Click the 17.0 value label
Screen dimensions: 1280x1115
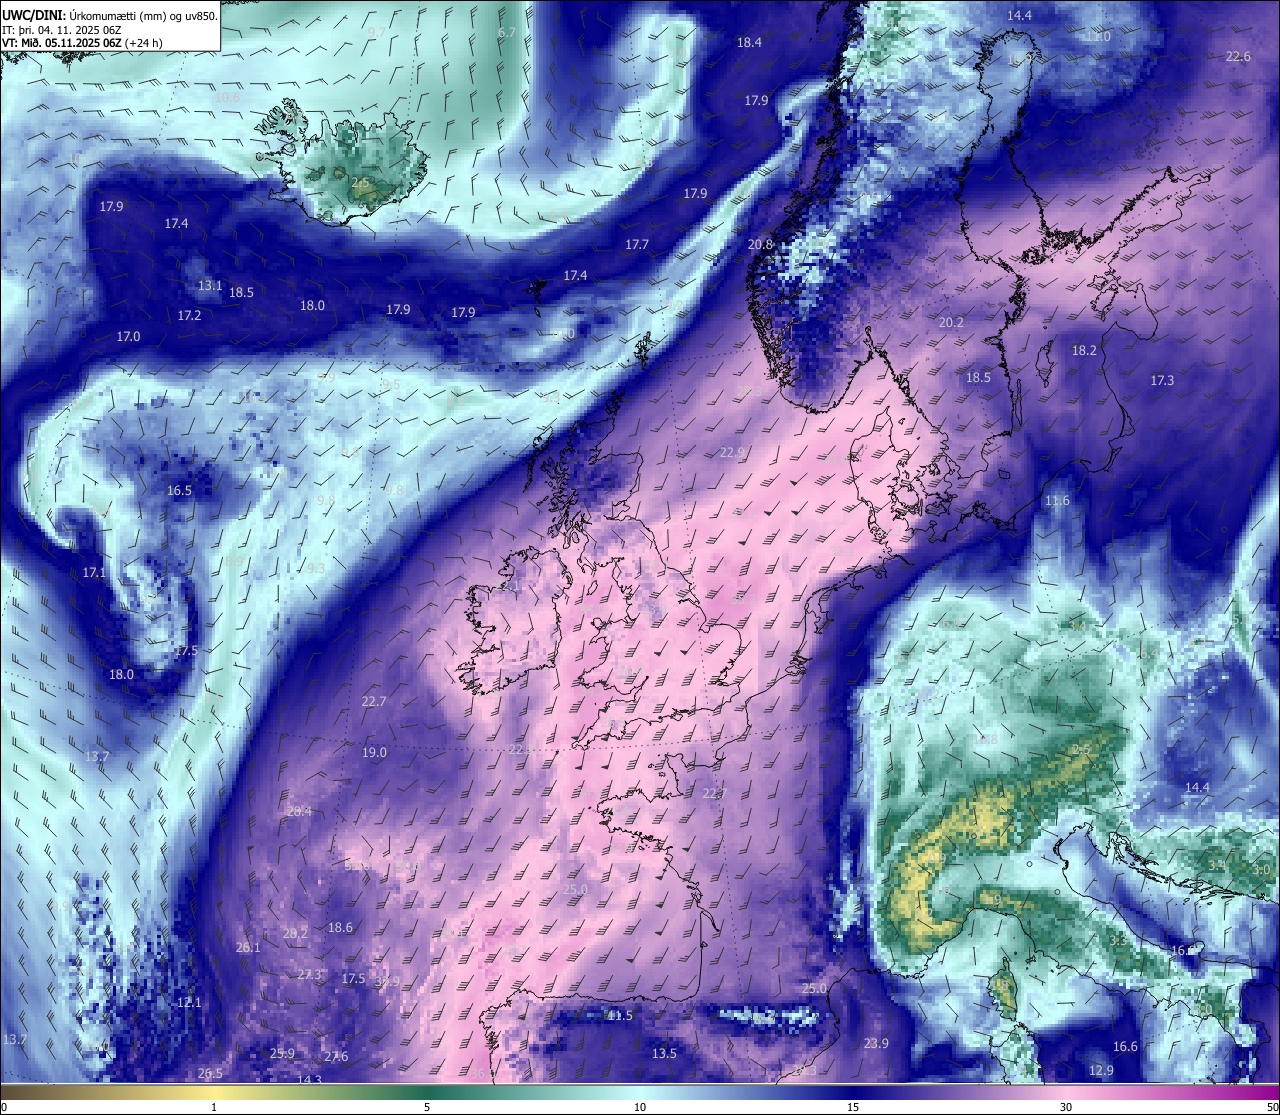(128, 336)
